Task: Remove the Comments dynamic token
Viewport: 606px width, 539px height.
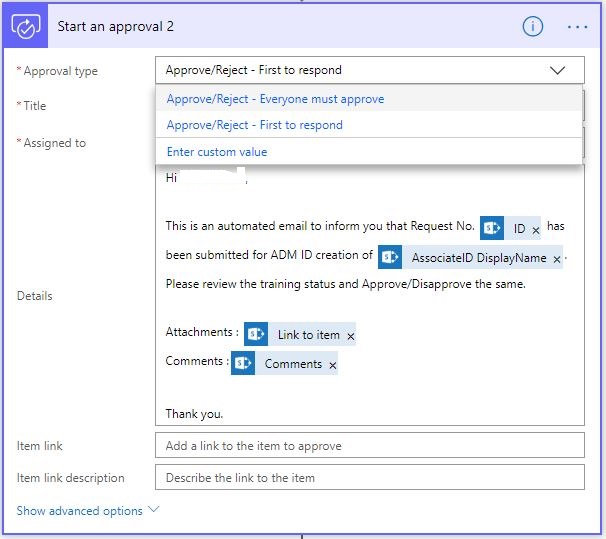Action: (x=332, y=365)
